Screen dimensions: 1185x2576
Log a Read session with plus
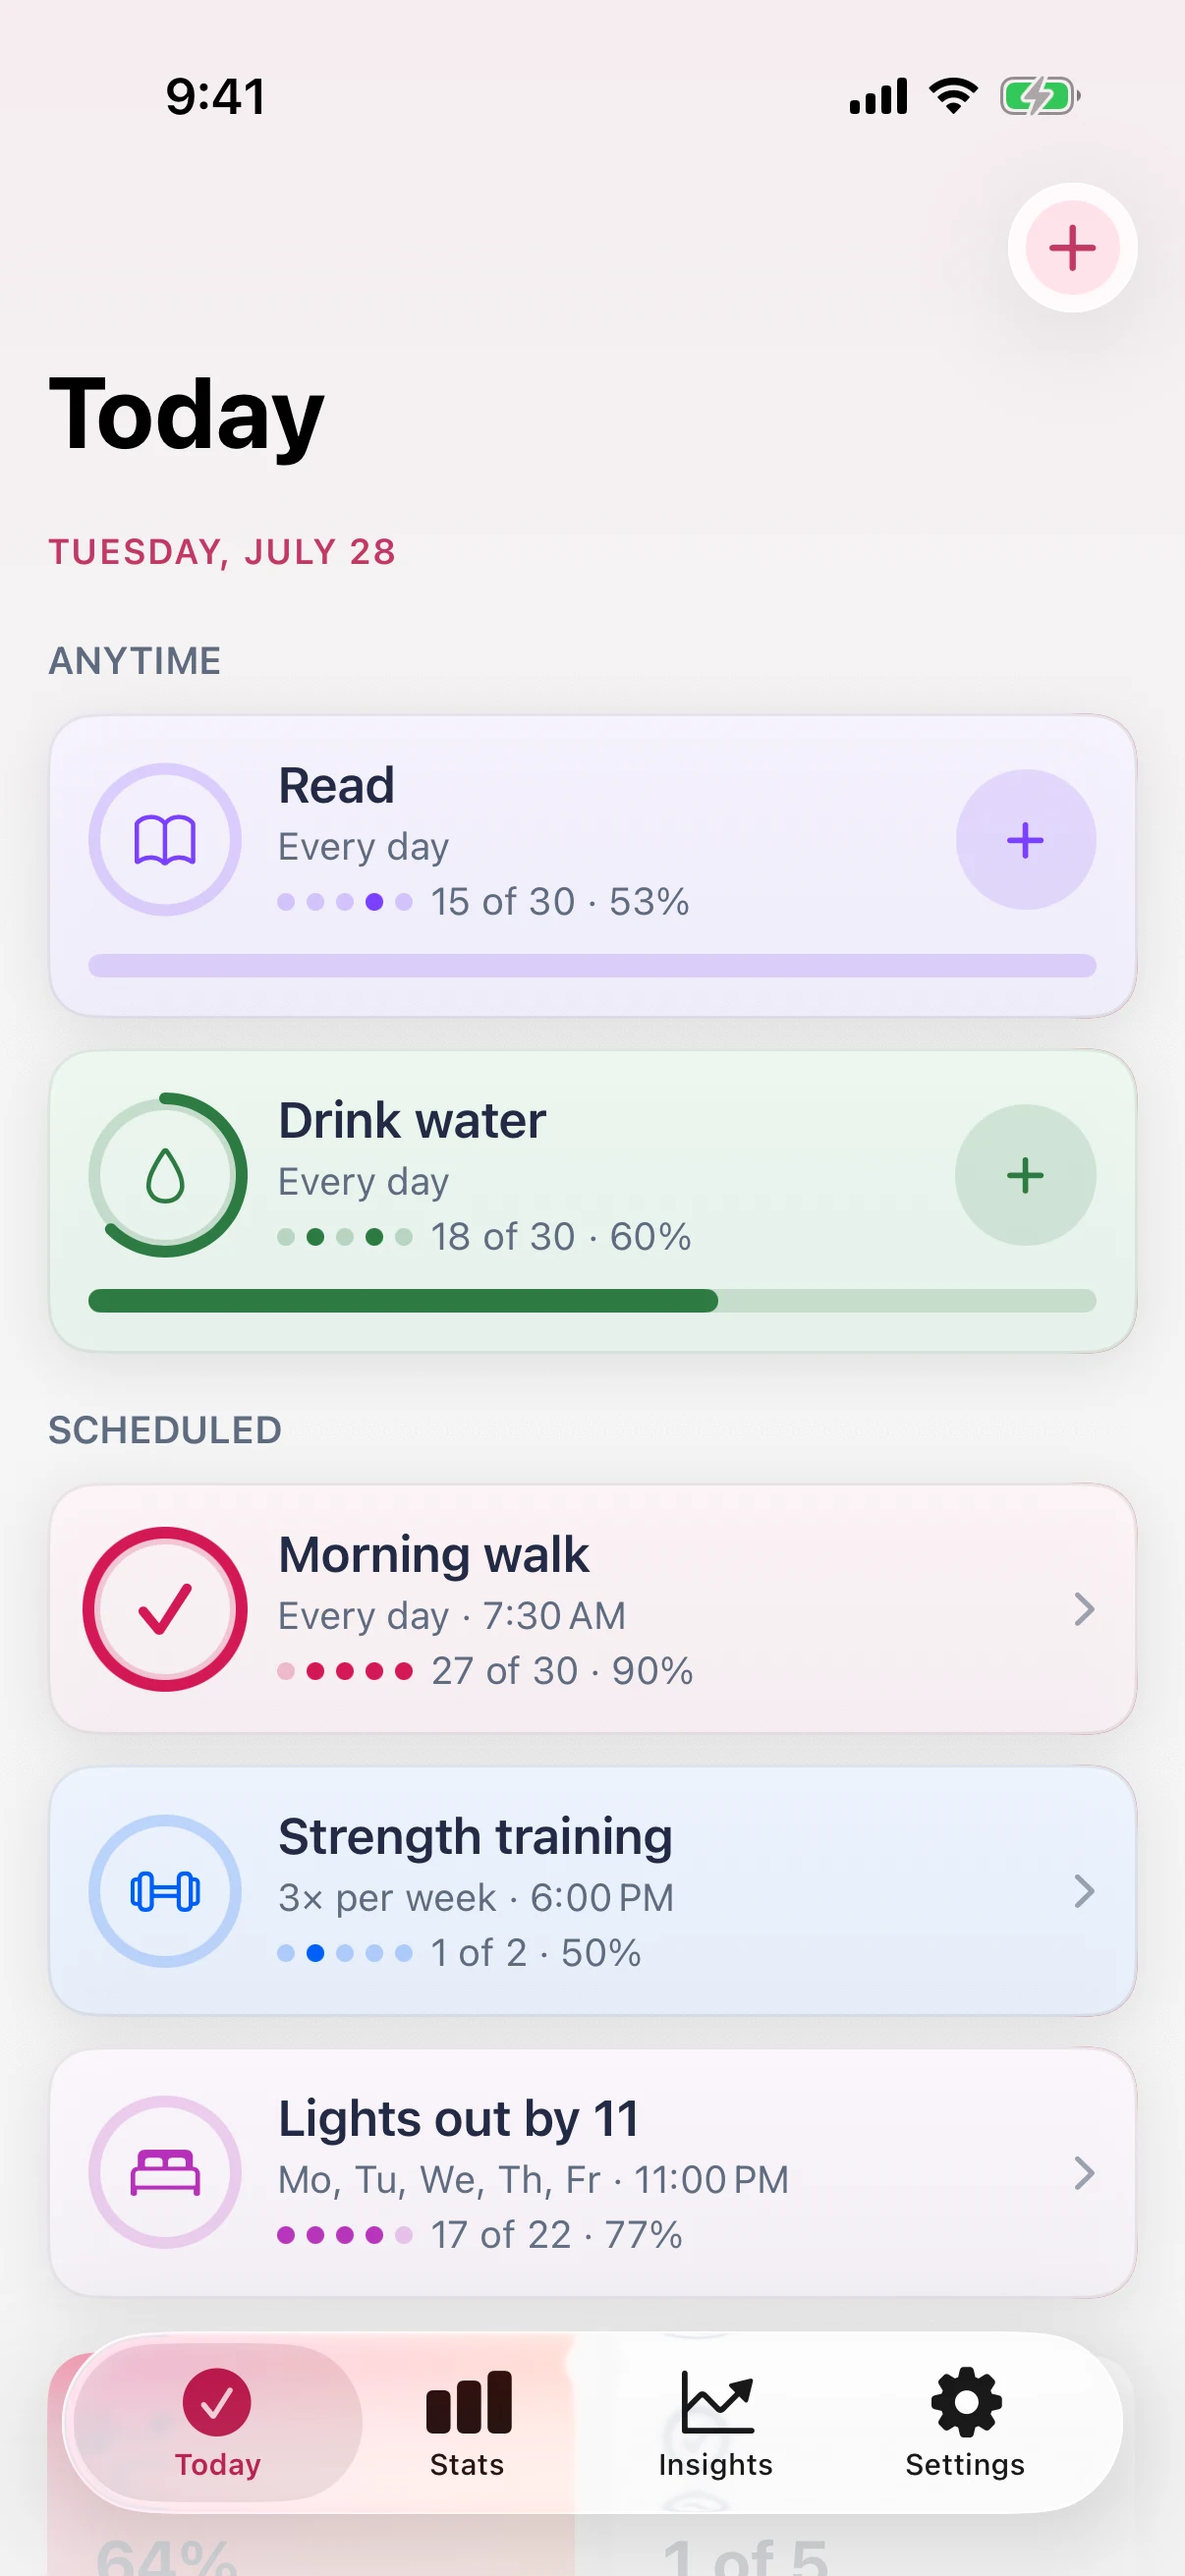1025,839
